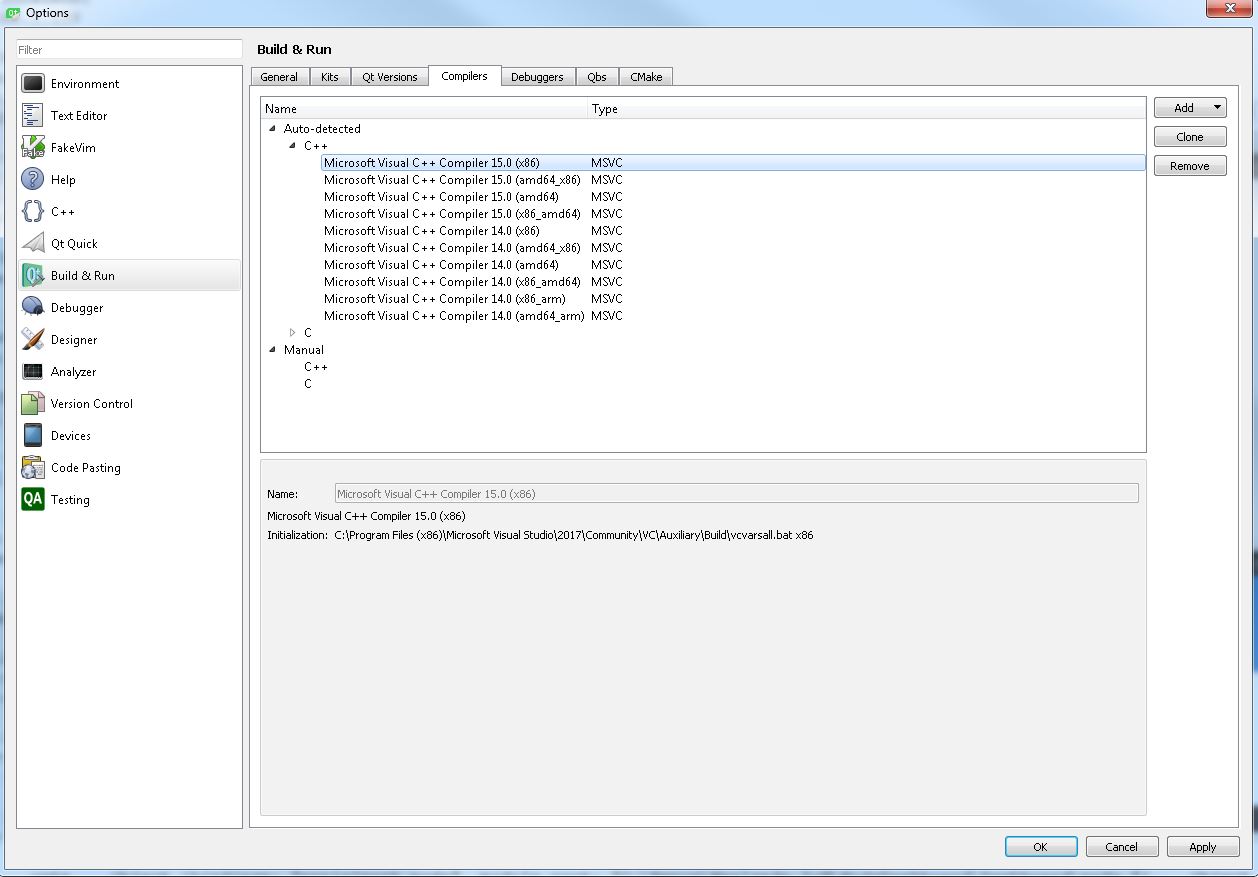Remove the selected compiler
1258x877 pixels.
tap(1190, 166)
